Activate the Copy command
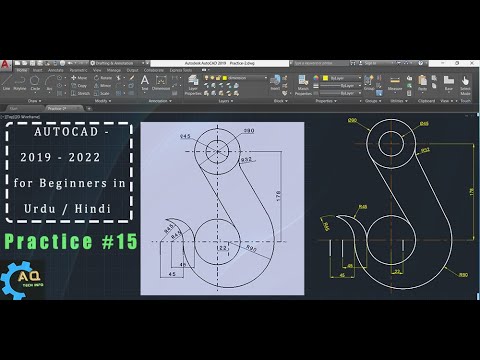The height and width of the screenshot is (360, 480). tap(79, 86)
